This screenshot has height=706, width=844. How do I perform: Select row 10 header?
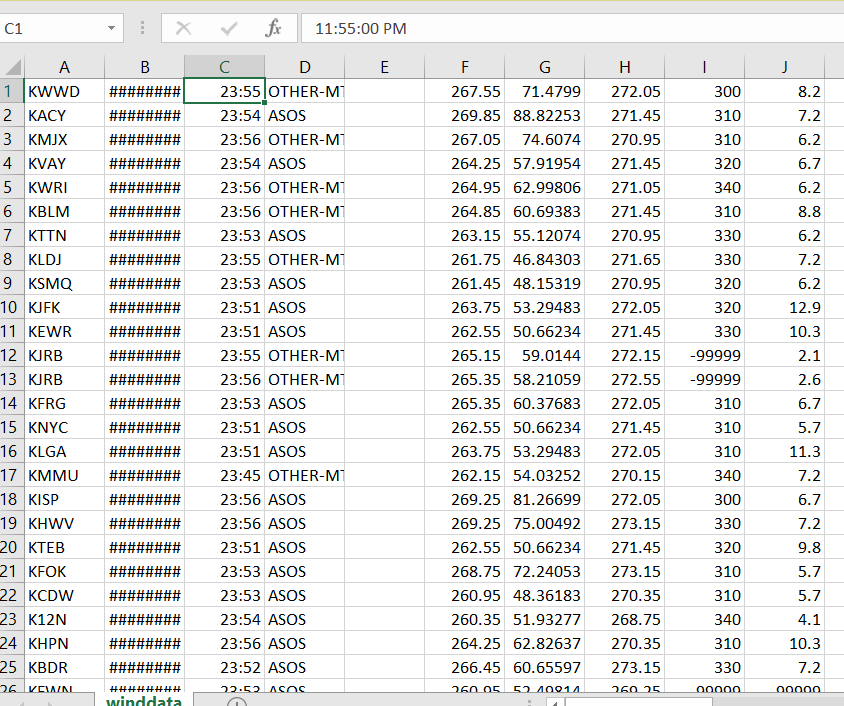(12, 307)
